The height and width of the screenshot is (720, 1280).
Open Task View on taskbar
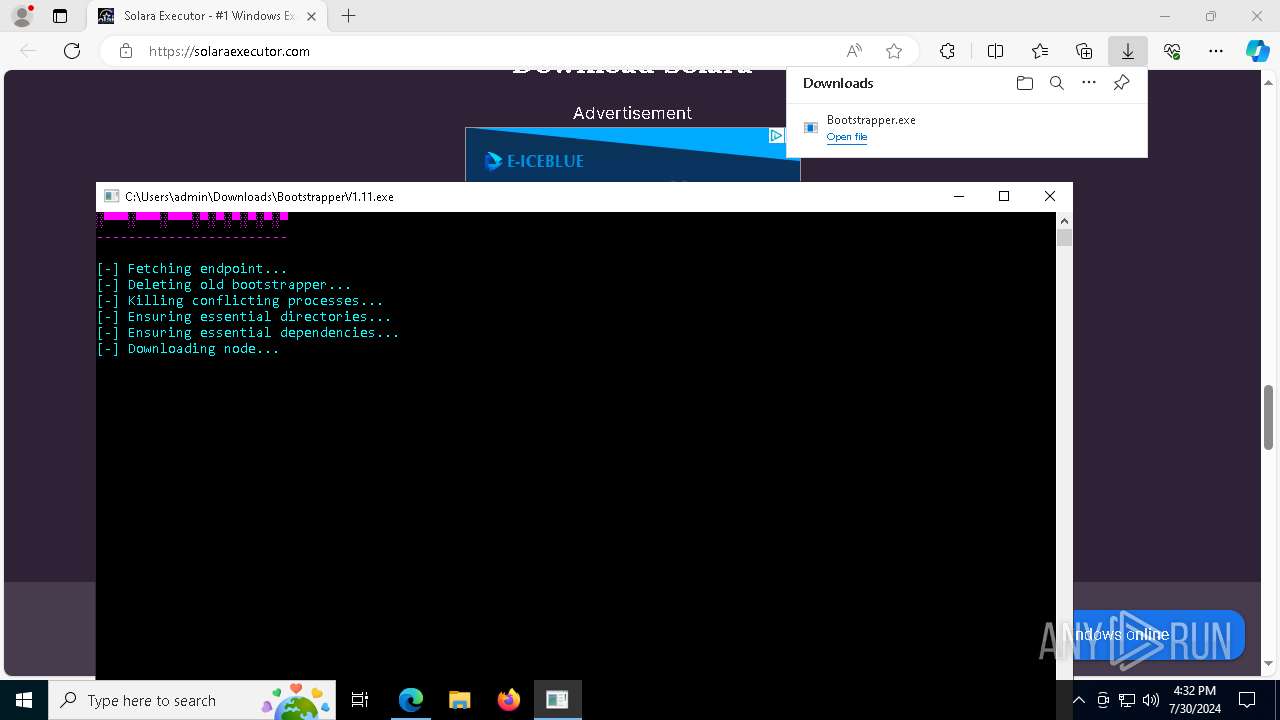click(x=360, y=701)
